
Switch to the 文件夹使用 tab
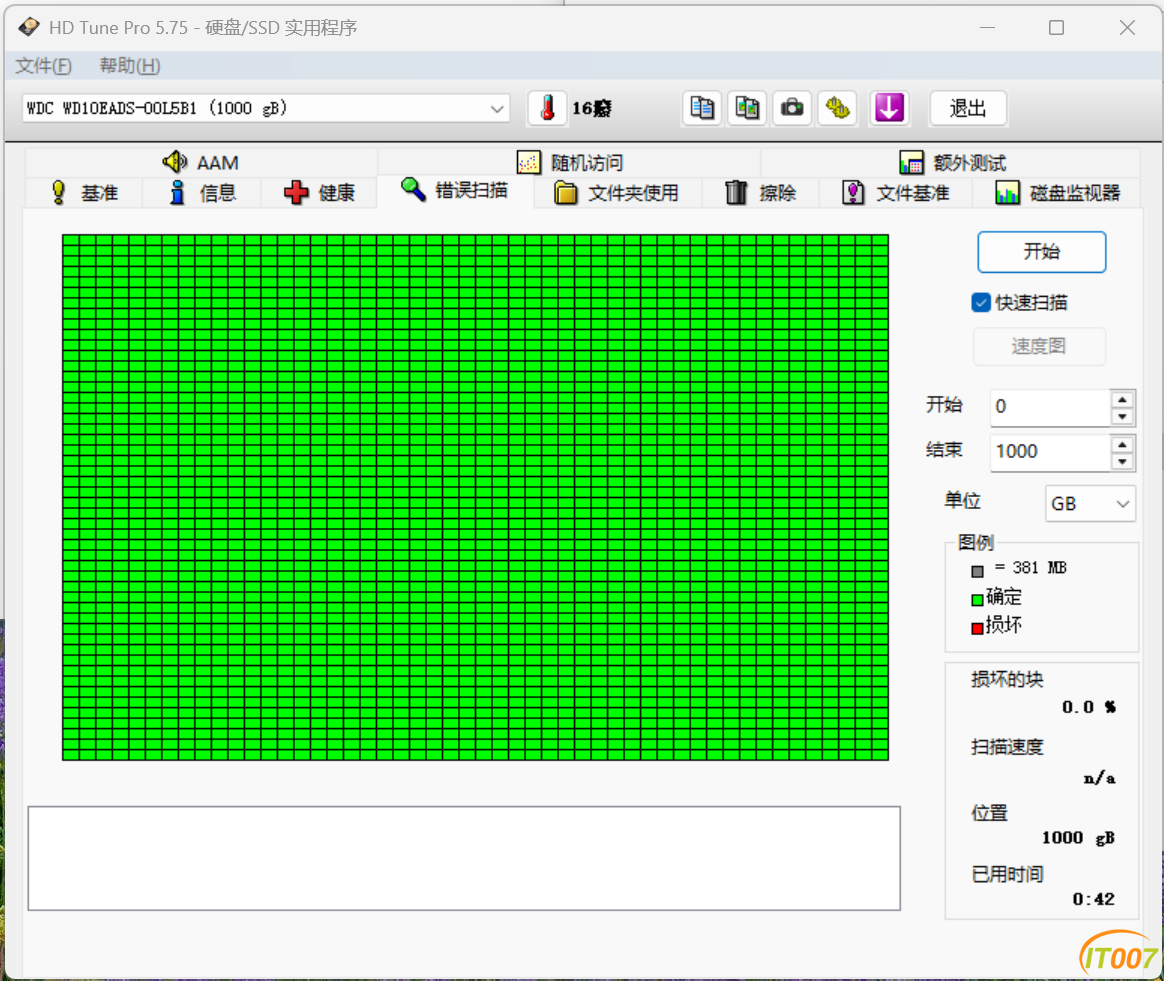[617, 193]
